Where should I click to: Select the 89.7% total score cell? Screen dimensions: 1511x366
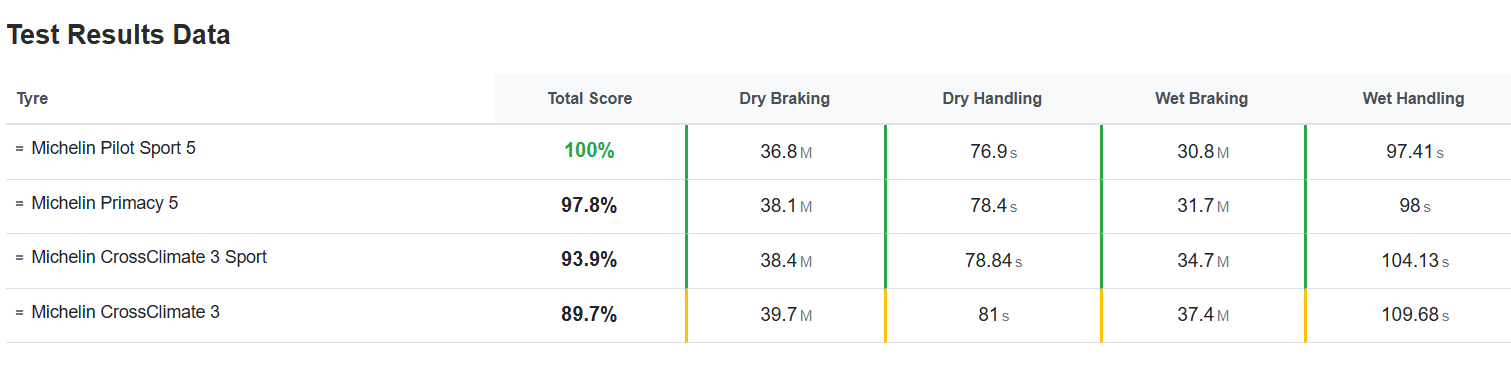(x=589, y=315)
